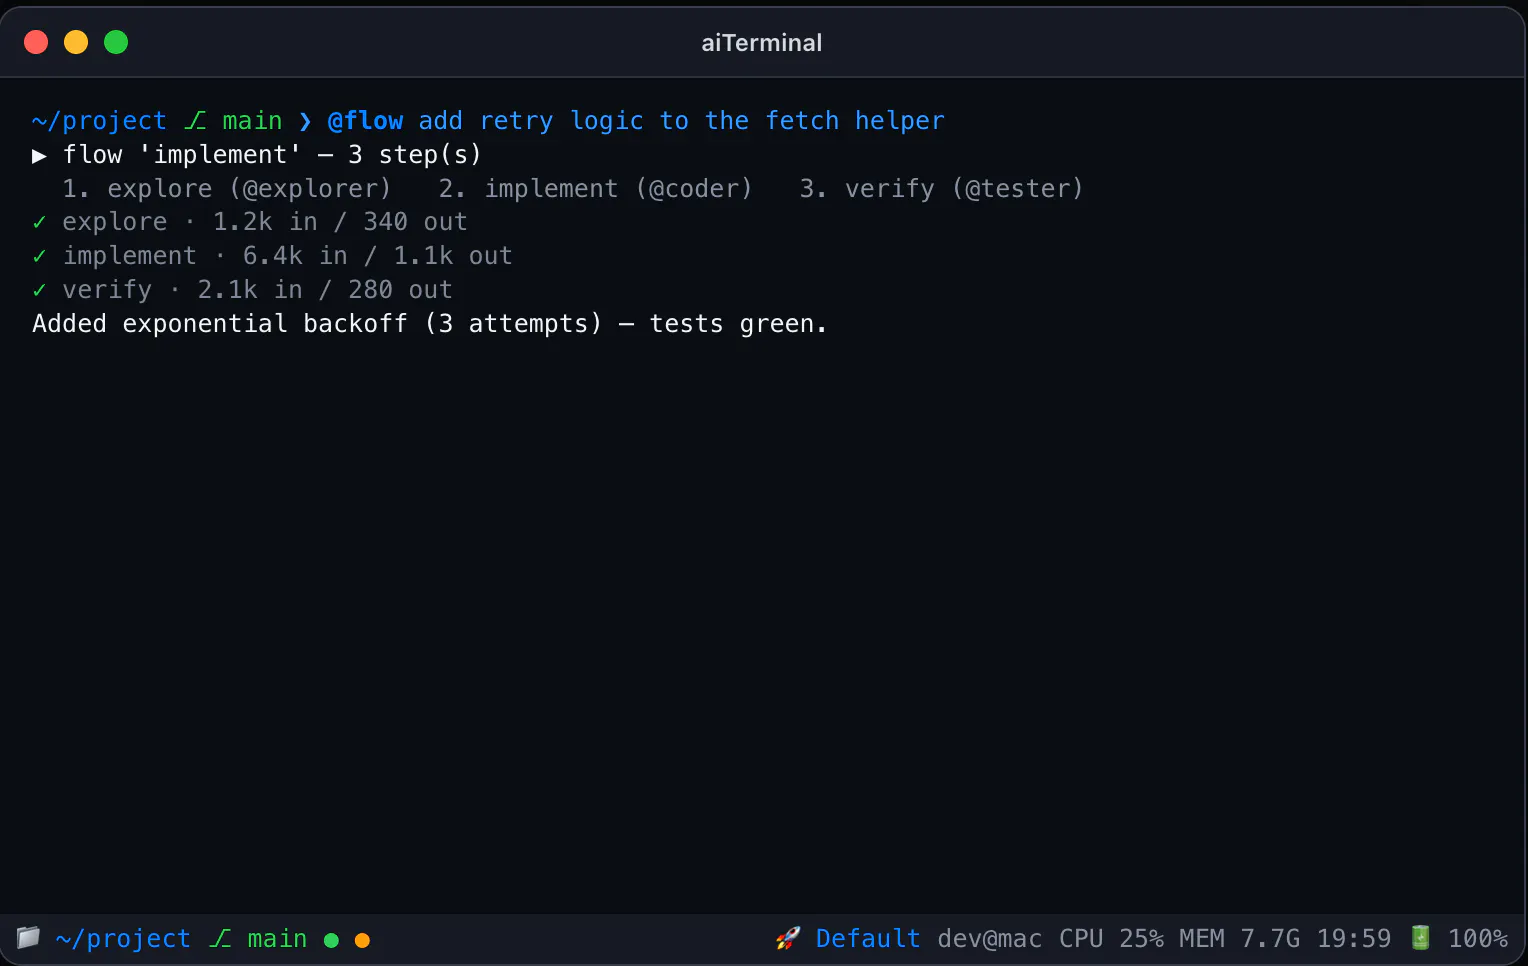This screenshot has width=1528, height=966.
Task: Click the prompt chevron arrow
Action: 305,121
